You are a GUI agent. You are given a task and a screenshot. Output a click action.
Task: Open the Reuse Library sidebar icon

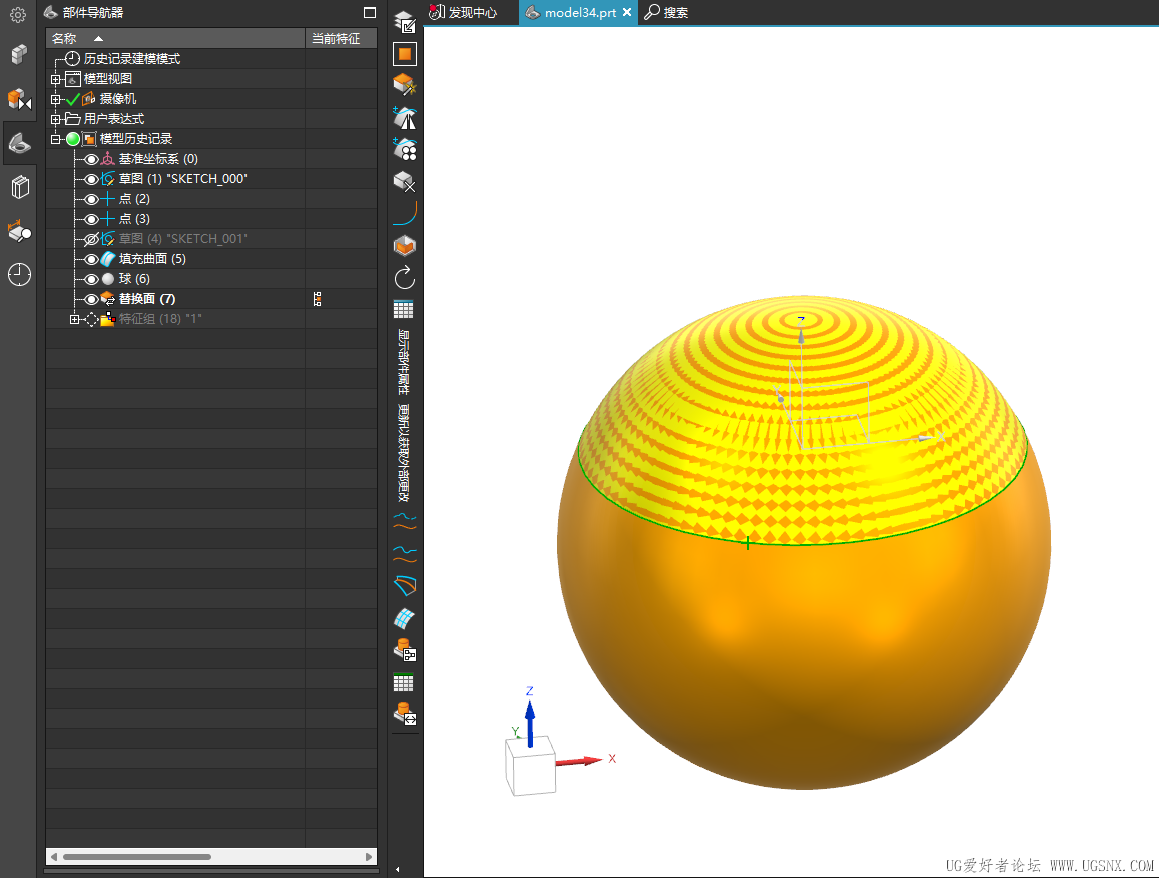click(x=18, y=186)
